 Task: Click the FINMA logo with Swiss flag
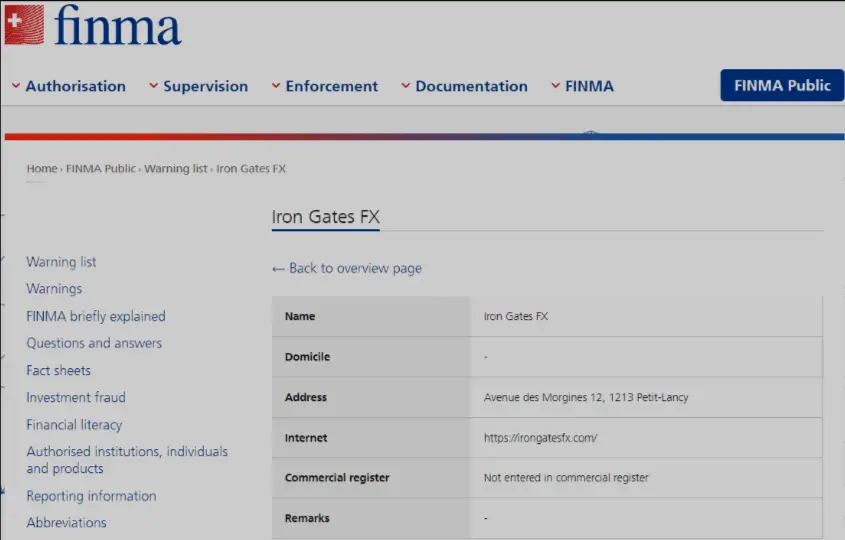tap(93, 25)
